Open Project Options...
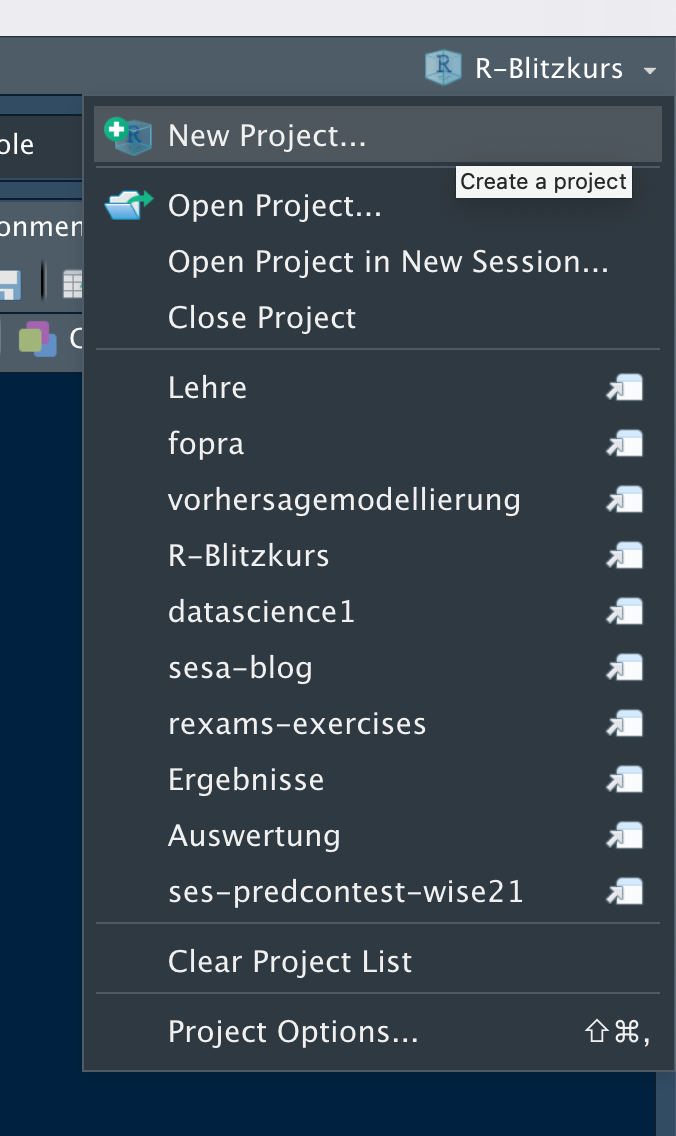 tap(293, 1032)
